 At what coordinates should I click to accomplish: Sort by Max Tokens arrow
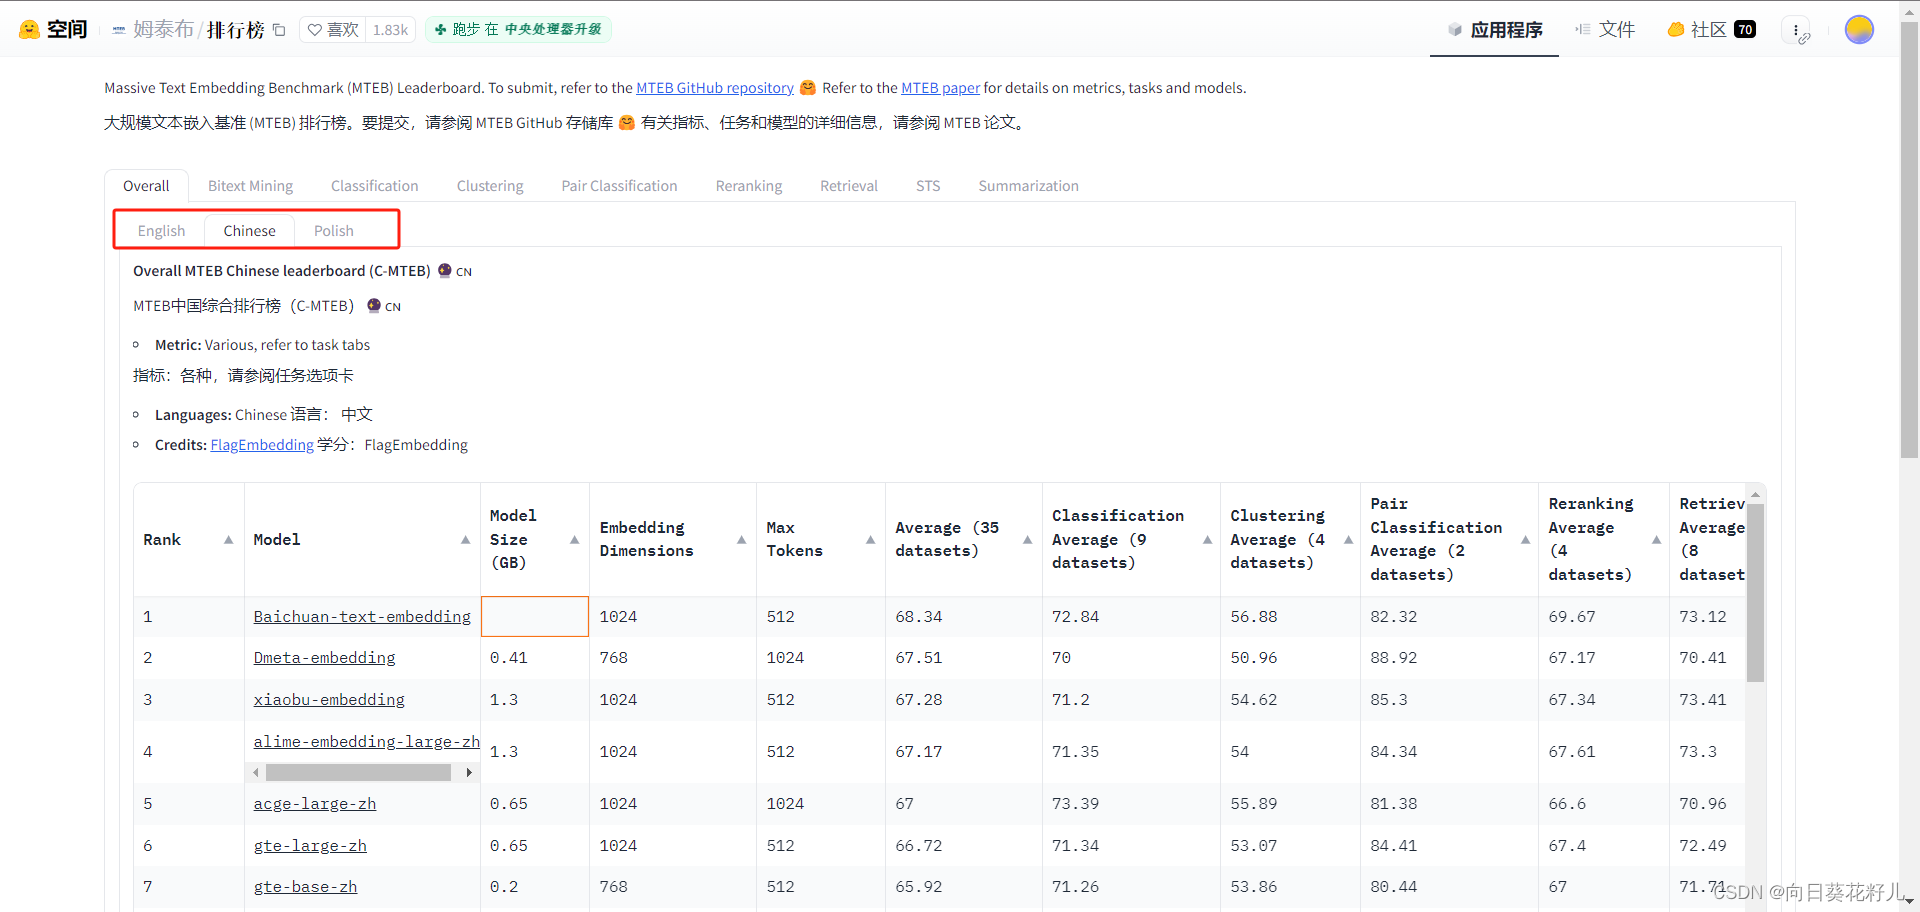870,540
